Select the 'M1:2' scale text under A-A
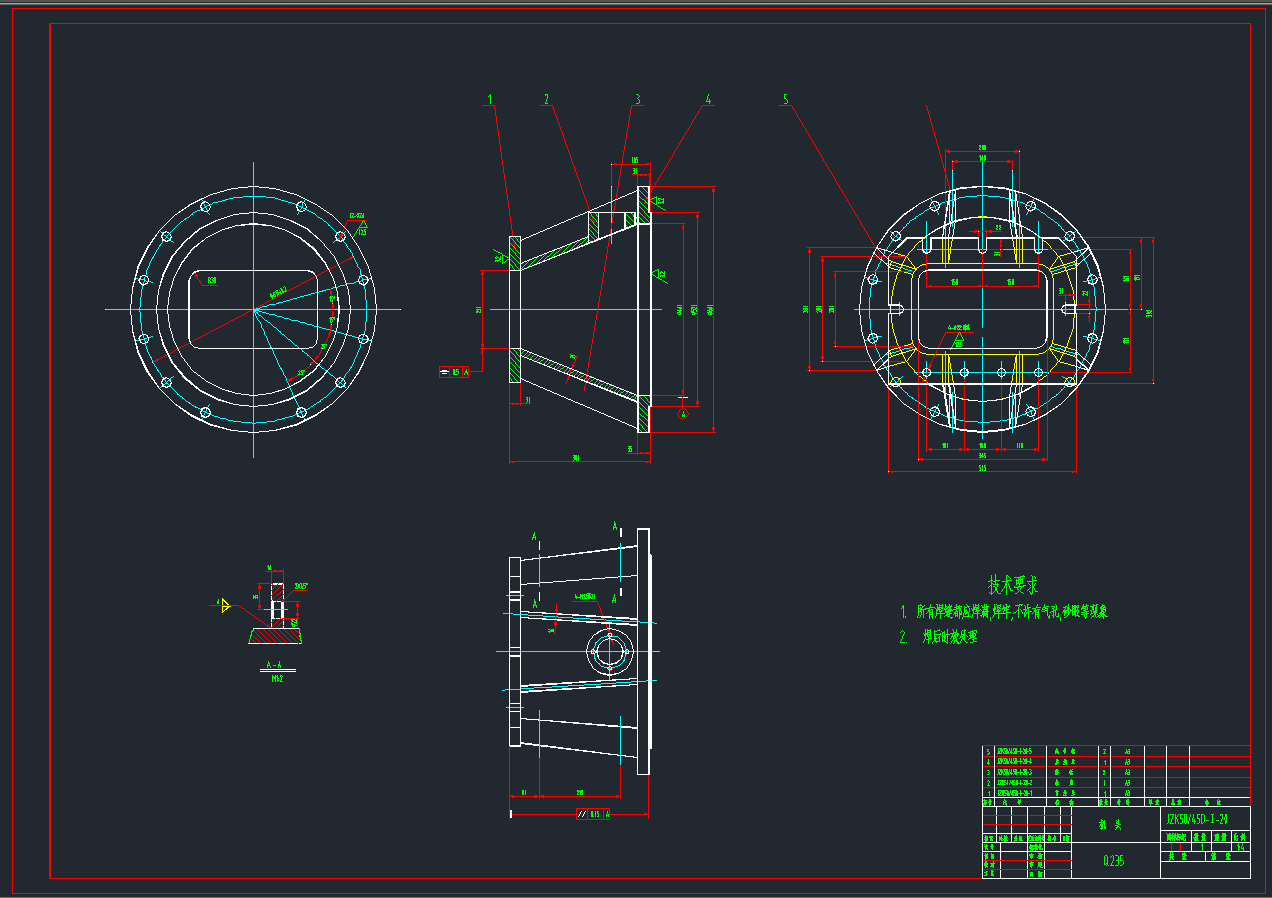Viewport: 1272px width, 898px height. point(278,678)
